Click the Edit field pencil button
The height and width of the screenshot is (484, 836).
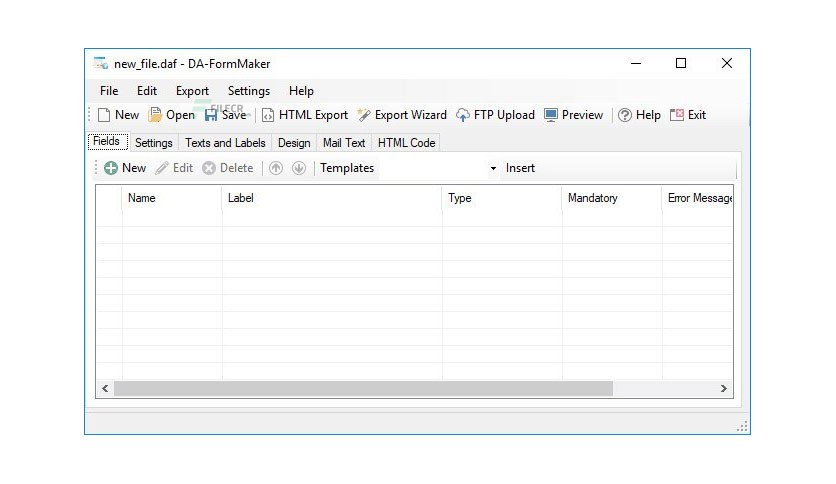tap(174, 168)
